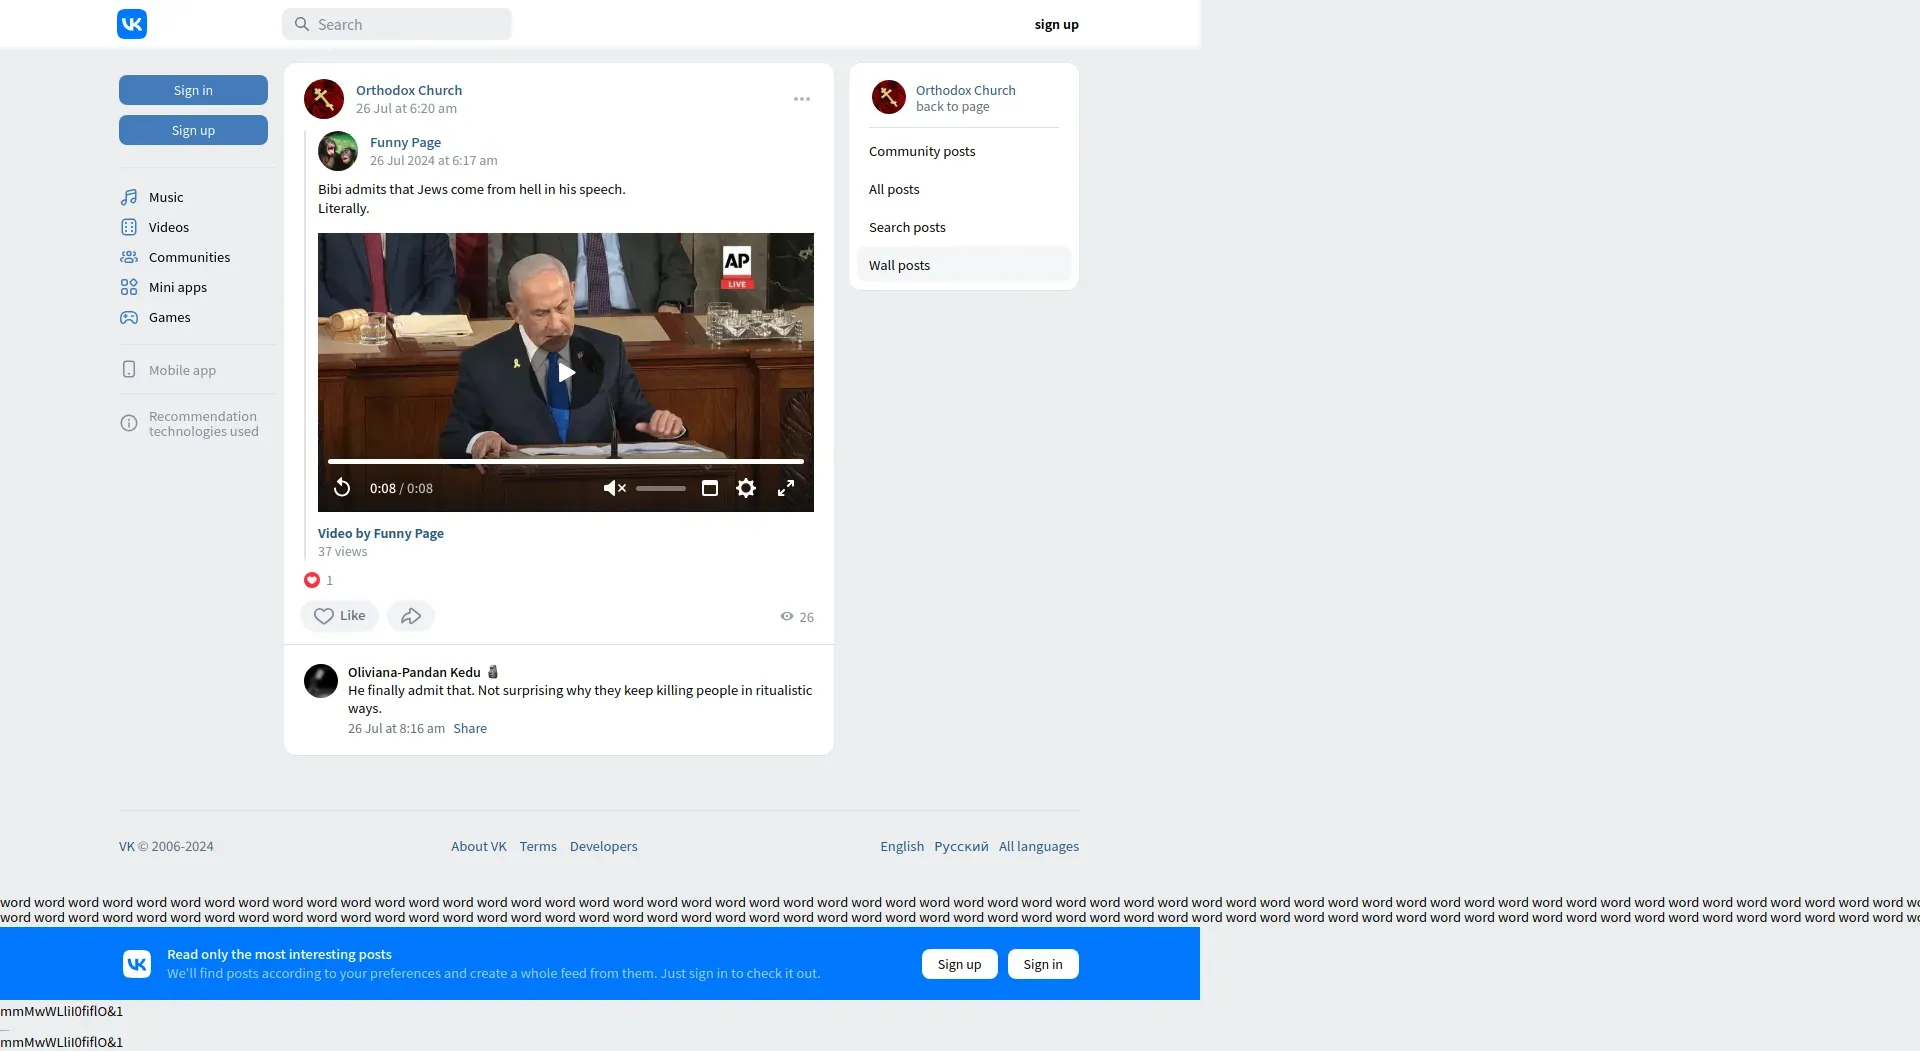Click the top-right sign up link
Screen dimensions: 1920x1051
click(x=1056, y=24)
